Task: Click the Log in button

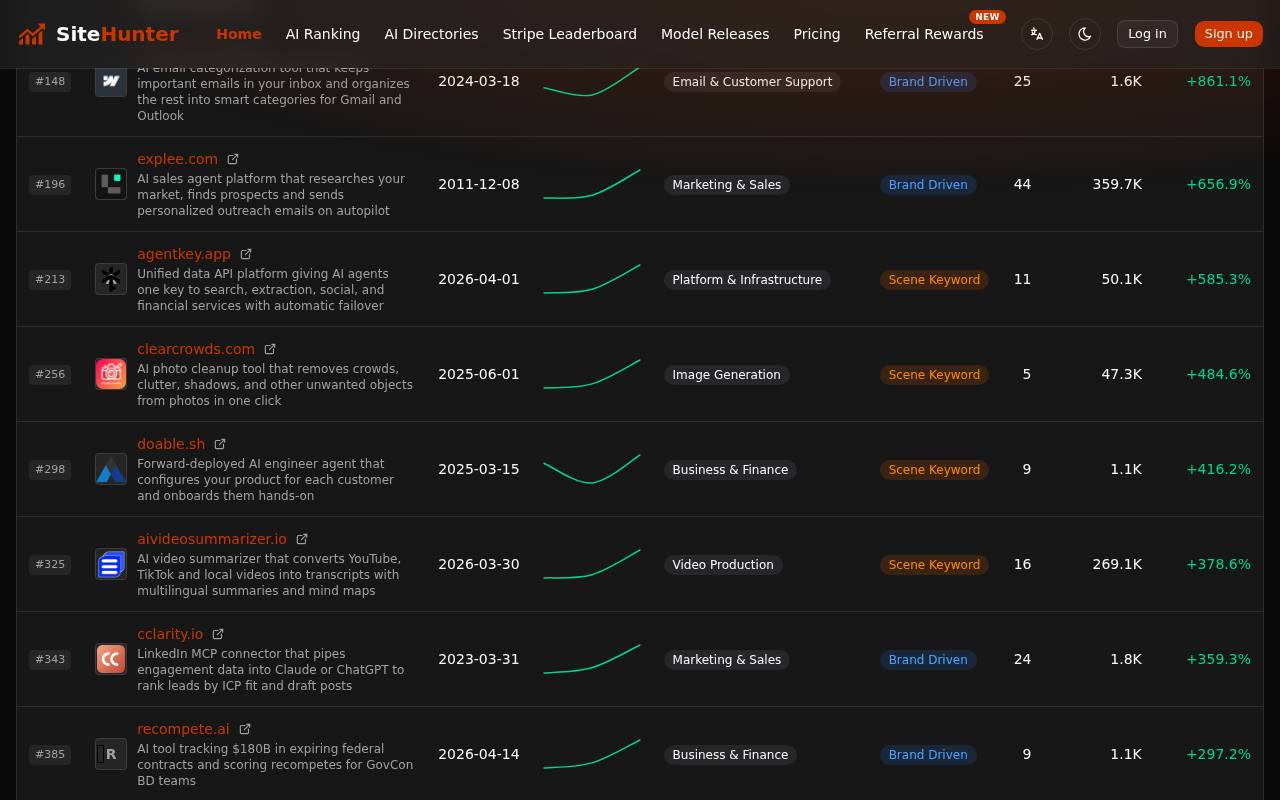Action: point(1147,34)
